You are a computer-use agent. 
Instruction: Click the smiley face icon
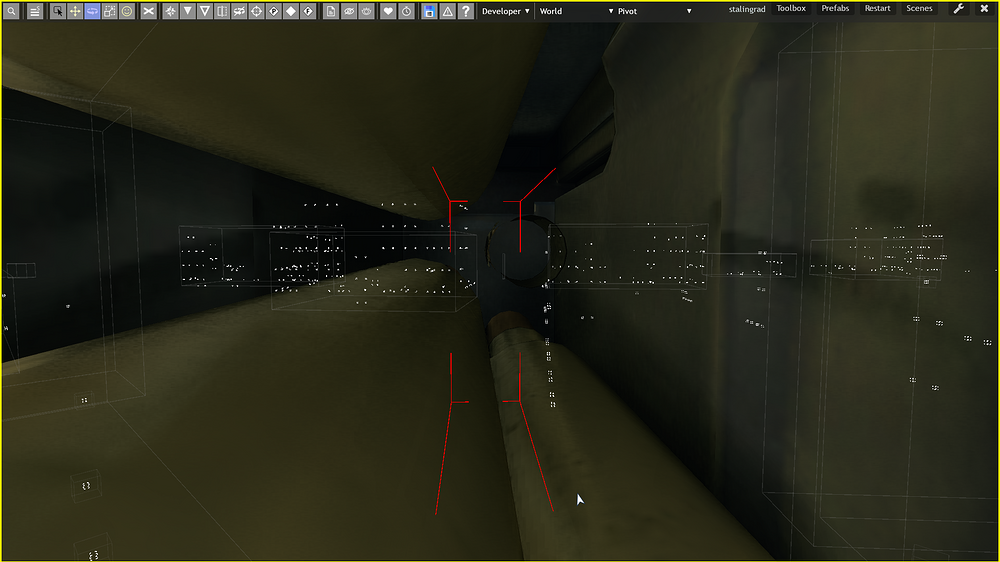pos(127,11)
